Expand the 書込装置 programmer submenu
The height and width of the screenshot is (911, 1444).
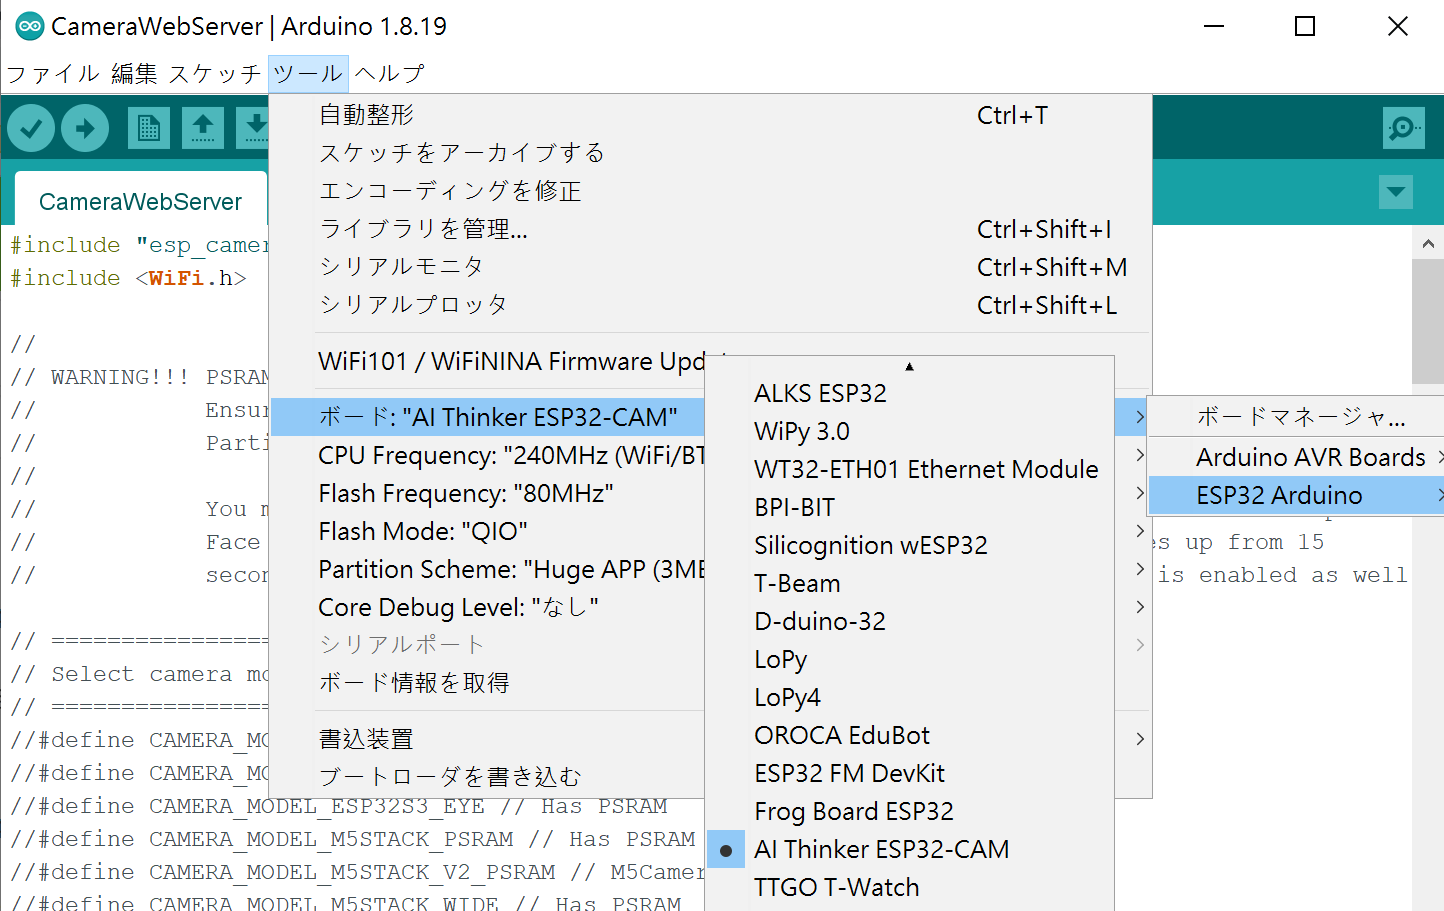pyautogui.click(x=710, y=739)
